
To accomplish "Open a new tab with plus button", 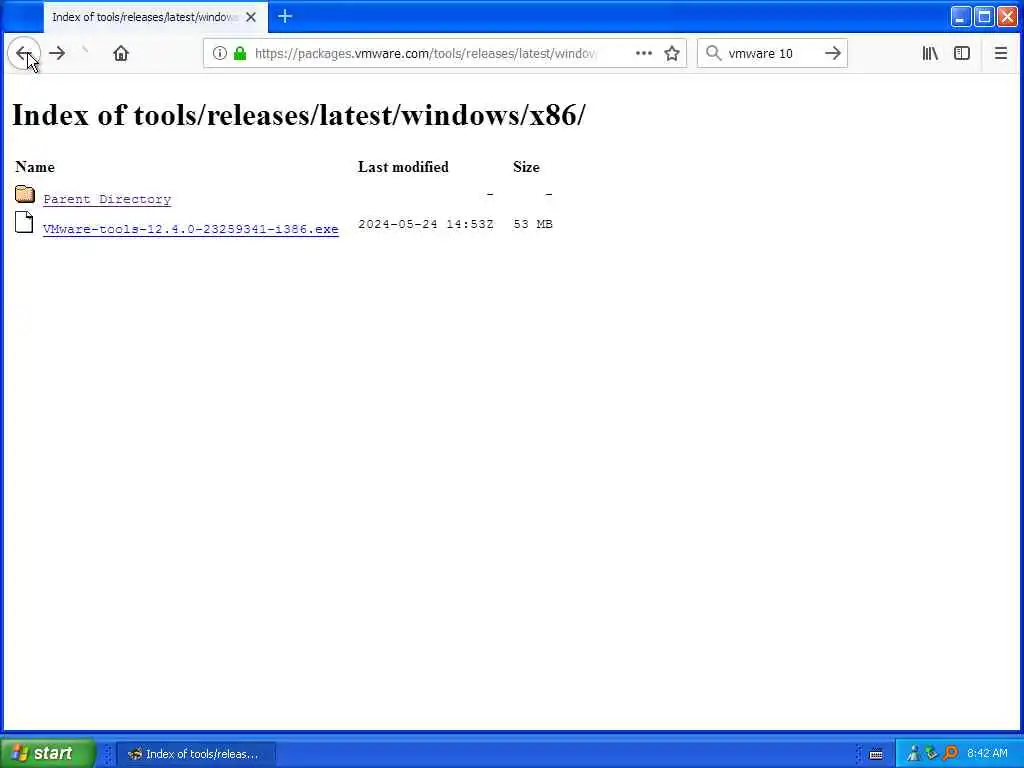I will [285, 17].
